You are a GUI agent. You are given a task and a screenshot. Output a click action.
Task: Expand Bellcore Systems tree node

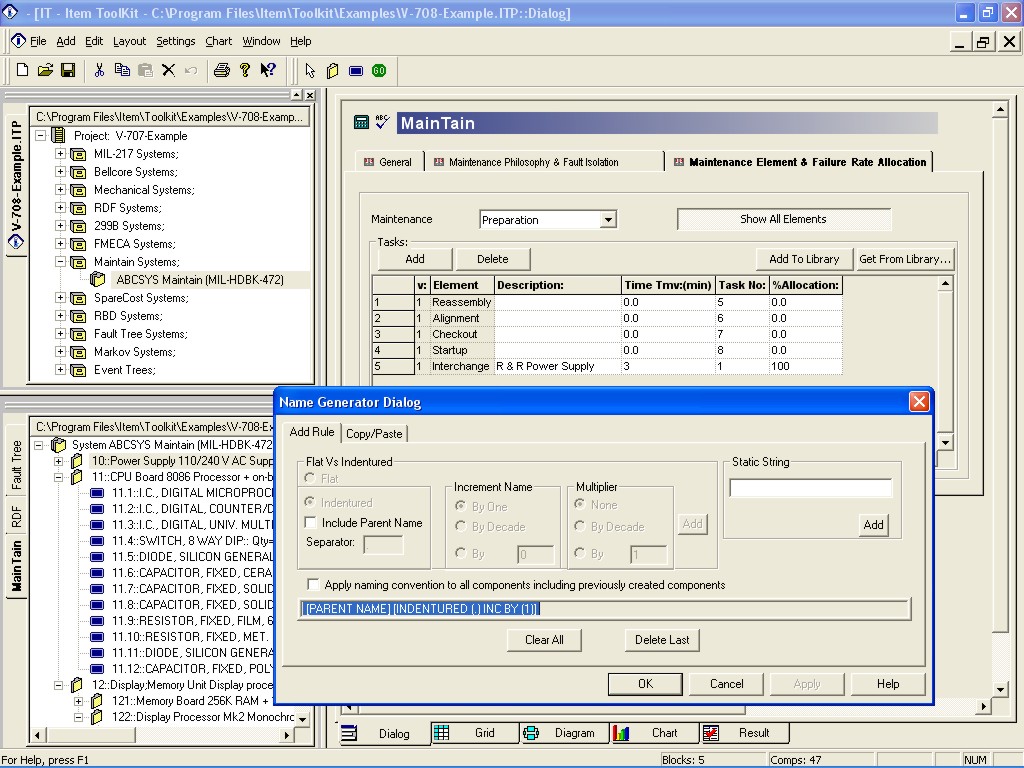[x=60, y=172]
